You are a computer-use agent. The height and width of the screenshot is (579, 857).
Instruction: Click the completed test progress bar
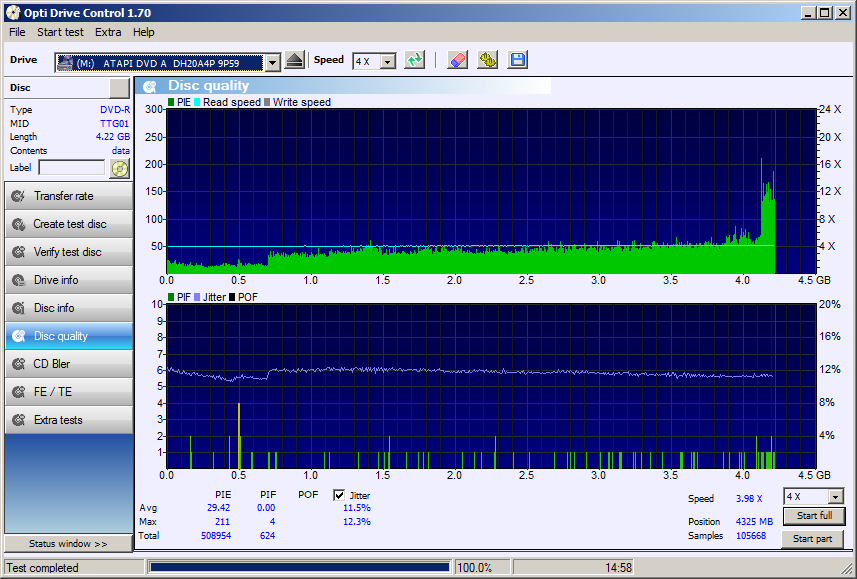pyautogui.click(x=300, y=567)
